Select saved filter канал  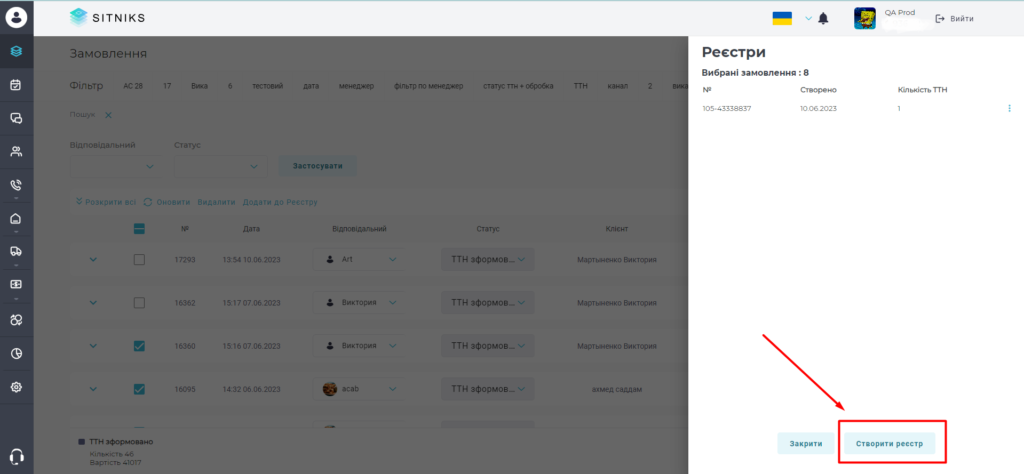[x=617, y=86]
